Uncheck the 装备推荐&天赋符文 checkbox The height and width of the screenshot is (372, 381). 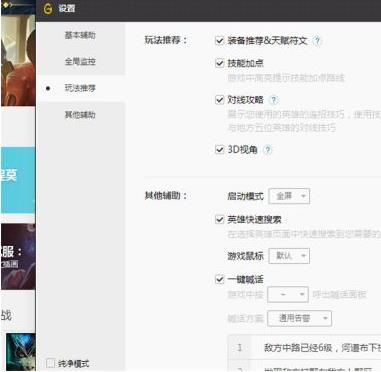(219, 41)
